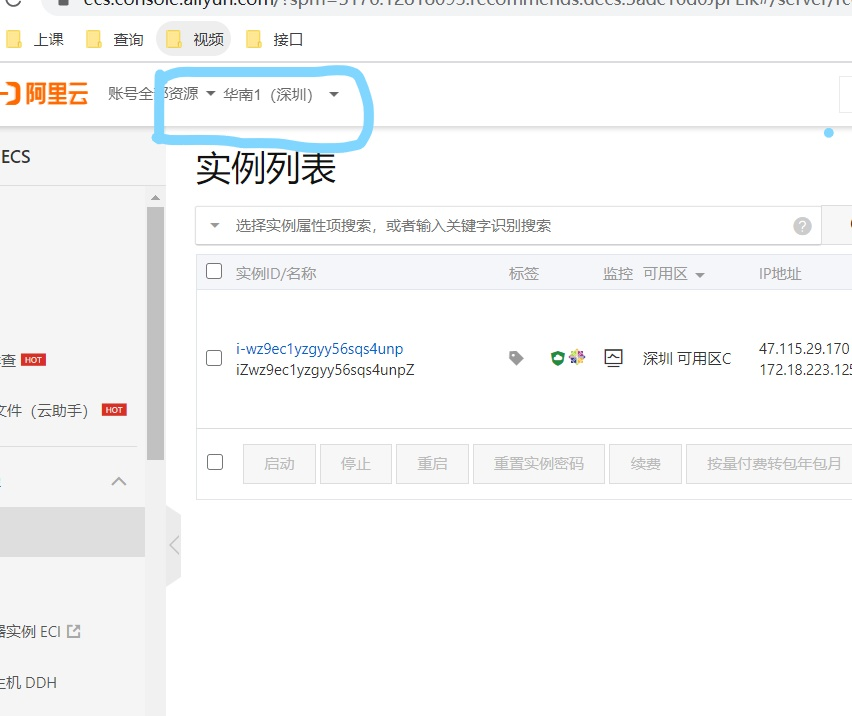Click the colorful CentOS system icon

(577, 357)
